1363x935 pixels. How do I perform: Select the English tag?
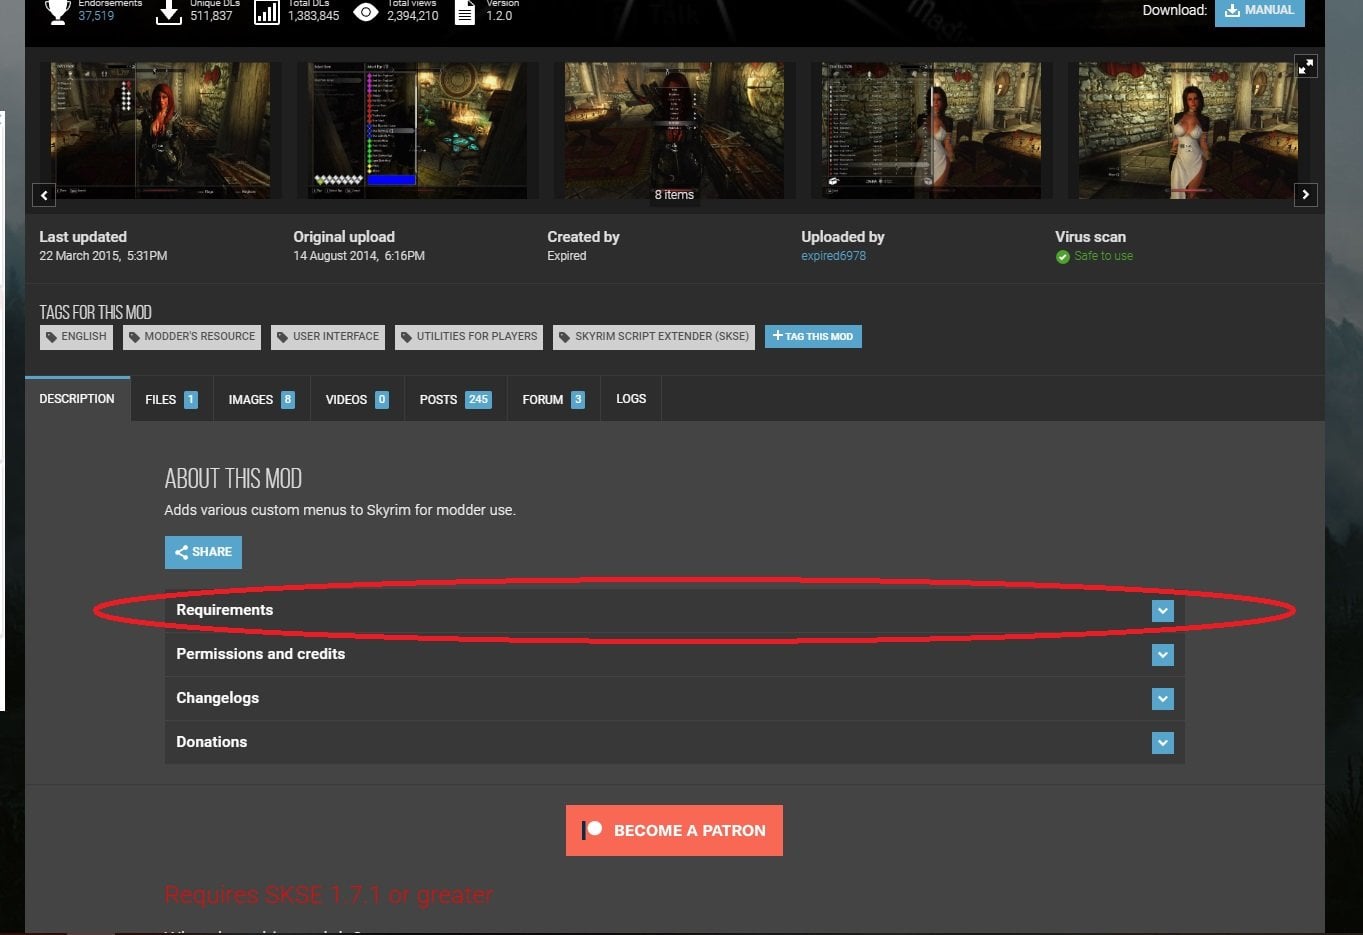pyautogui.click(x=77, y=337)
